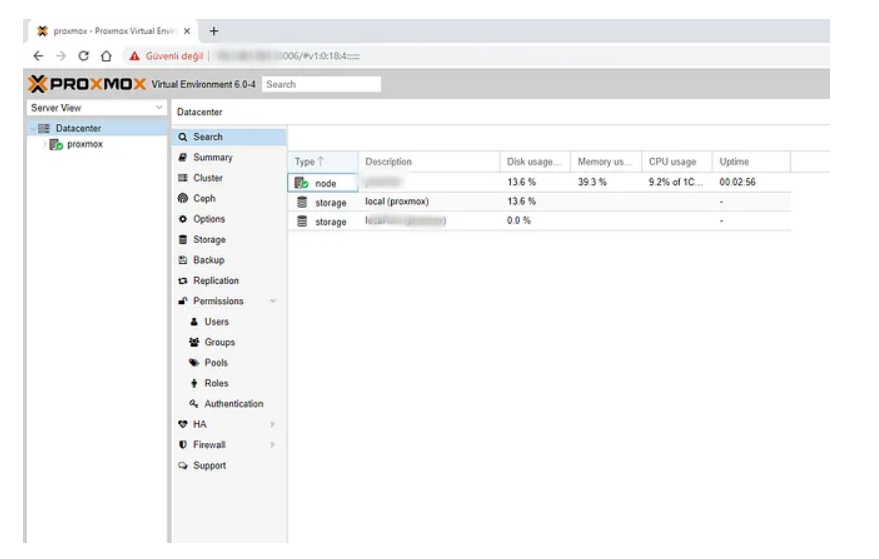
Task: Expand the Firewall submenu arrow
Action: (x=272, y=445)
